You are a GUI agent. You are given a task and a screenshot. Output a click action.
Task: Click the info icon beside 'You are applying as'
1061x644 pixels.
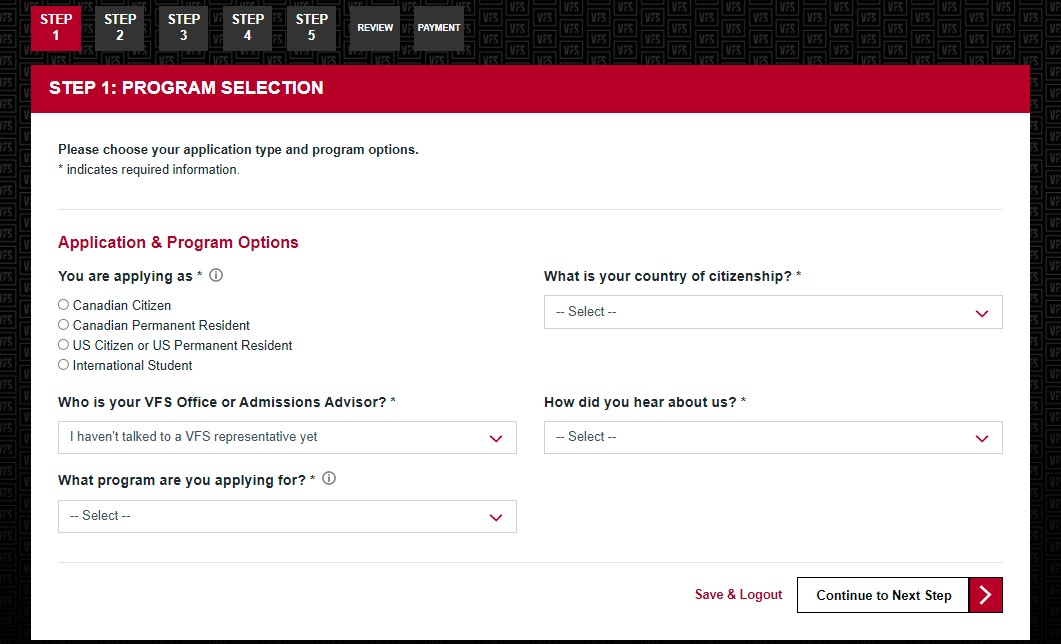[x=216, y=275]
